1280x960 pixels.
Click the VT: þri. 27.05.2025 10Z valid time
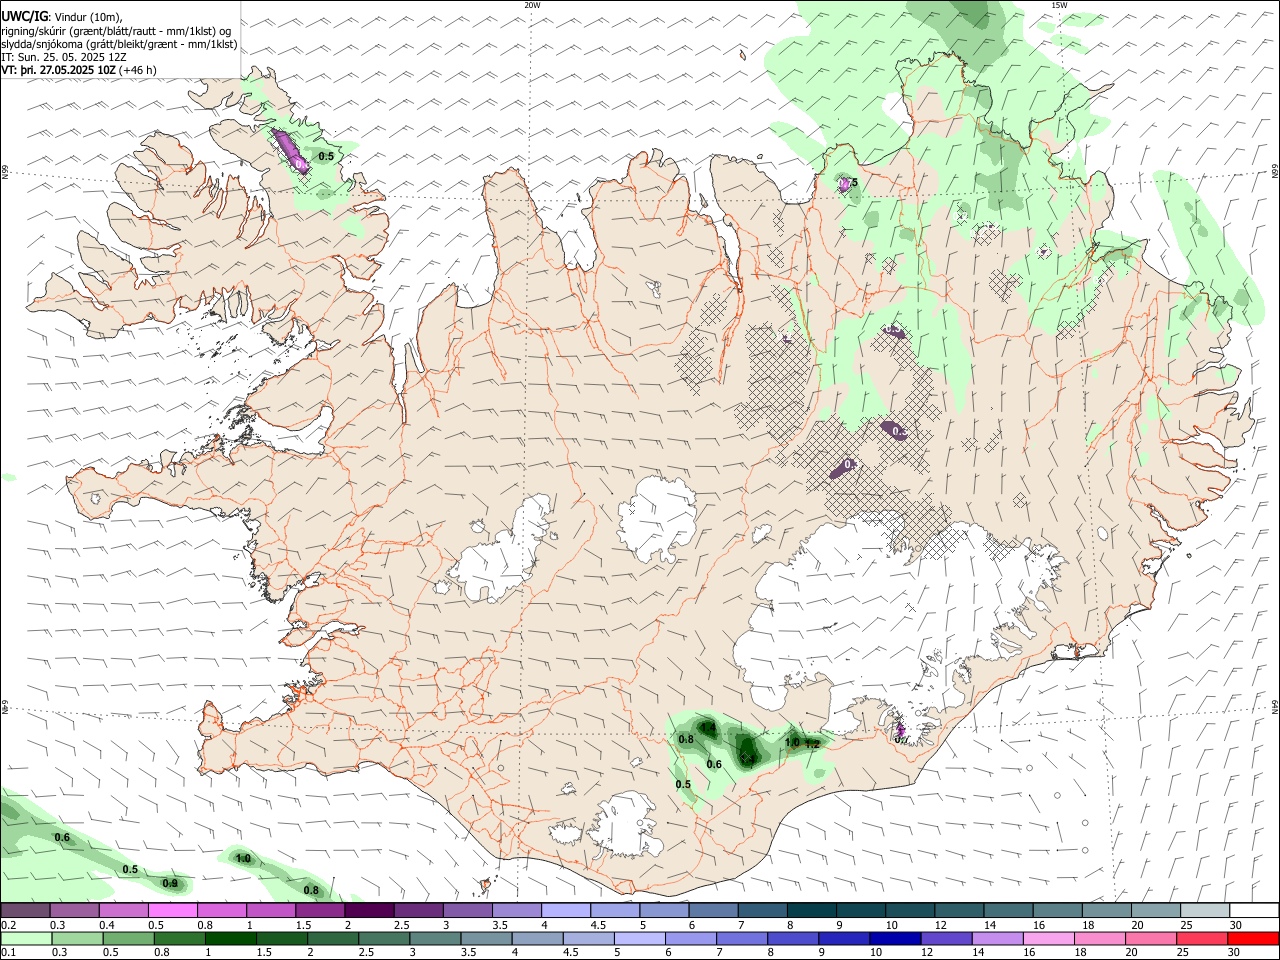pyautogui.click(x=58, y=70)
